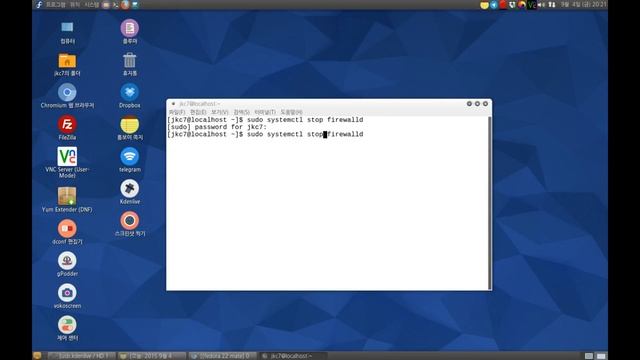Screen dimensions: 640x360
Task: Launch vokoscreen from the desktop
Action: (x=67, y=293)
